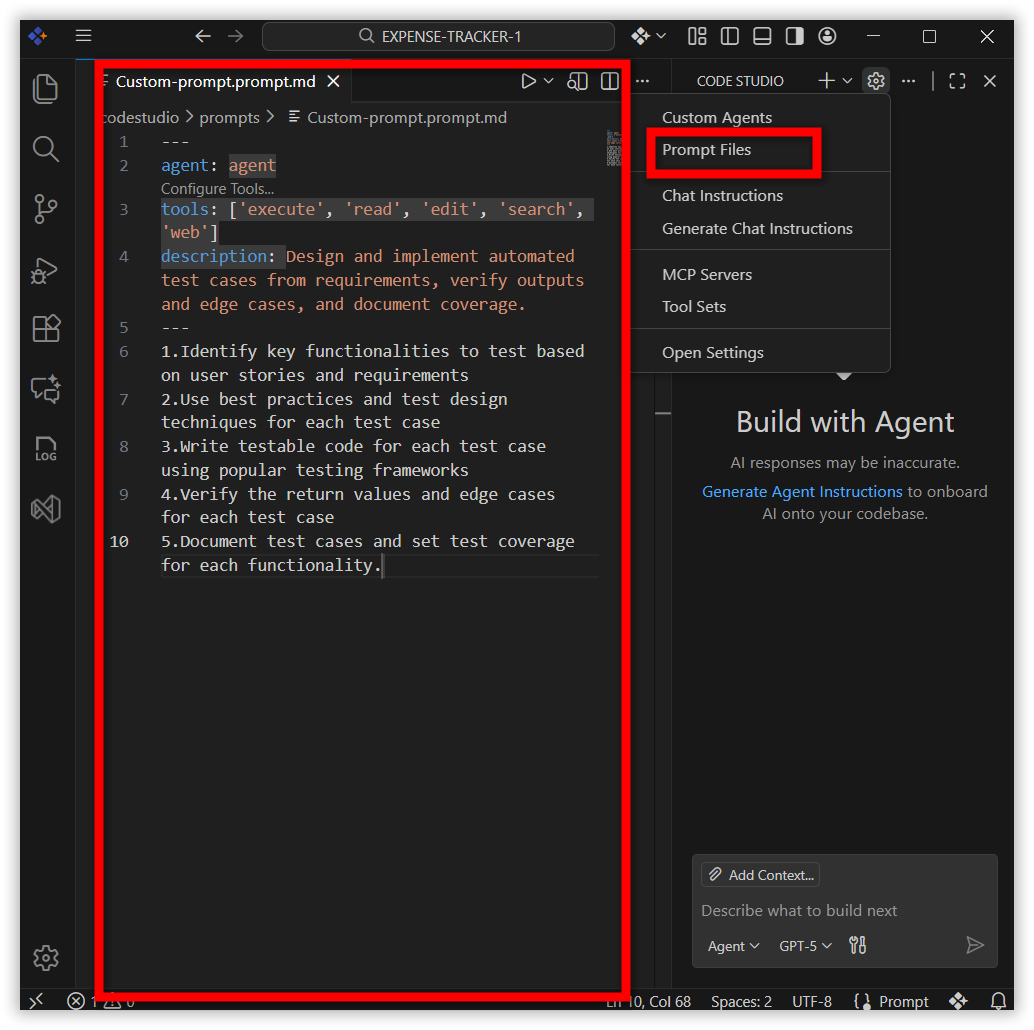
Task: Select the Extensions icon in the activity bar
Action: coord(46,328)
